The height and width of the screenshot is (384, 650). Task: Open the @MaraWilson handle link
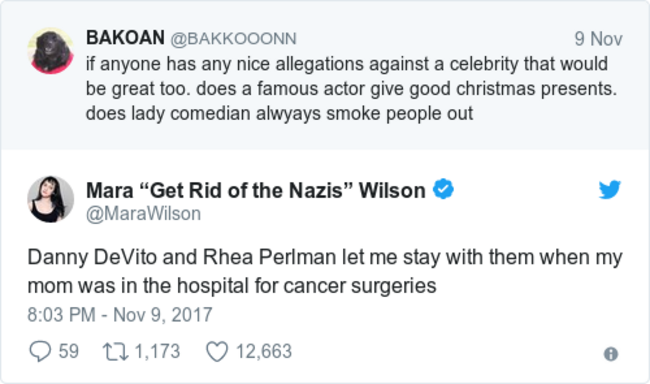tap(143, 214)
